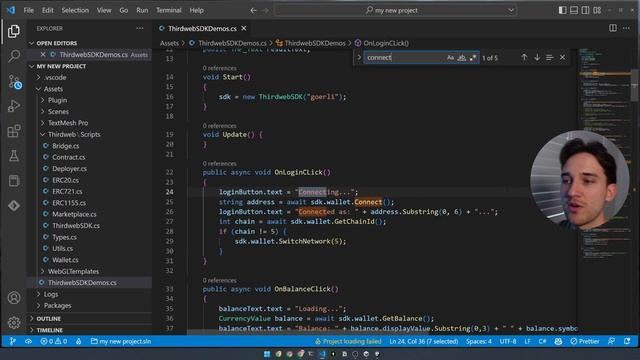
Task: Click the command center search box
Action: tap(396, 10)
